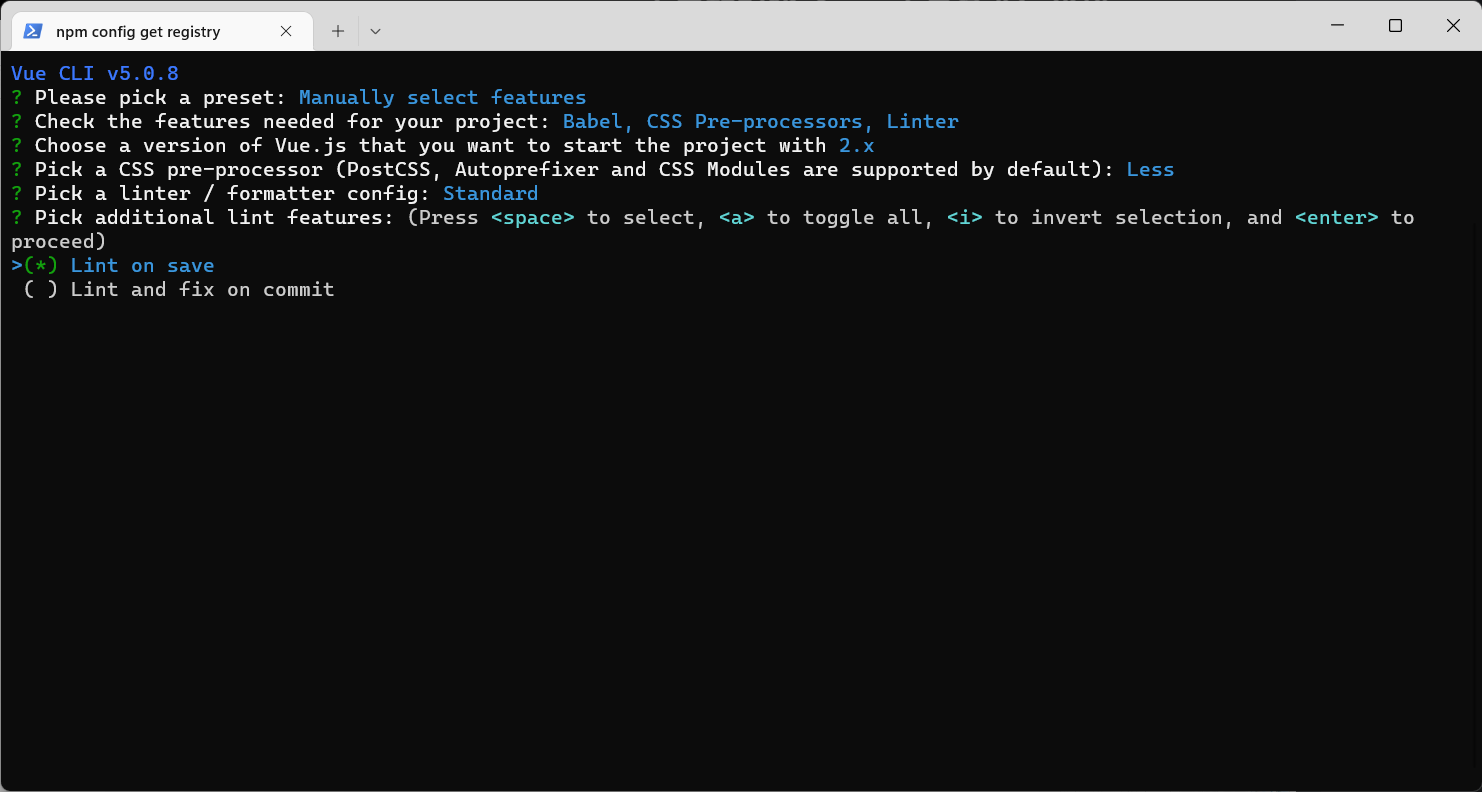
Task: Click the Linter feature text
Action: [x=922, y=121]
